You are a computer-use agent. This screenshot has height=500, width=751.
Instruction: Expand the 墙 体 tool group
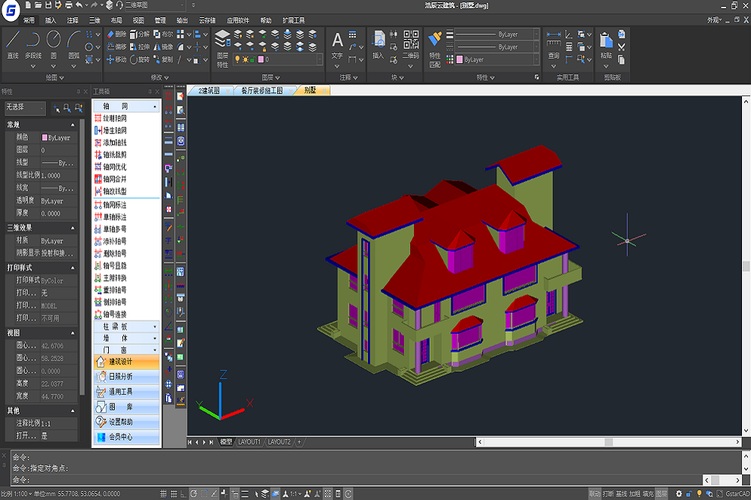(126, 339)
